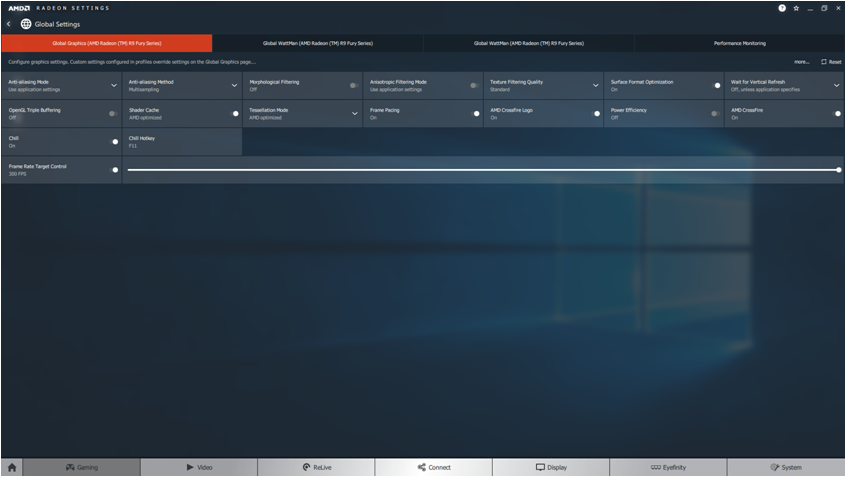Image resolution: width=846 pixels, height=477 pixels.
Task: Reset the global graphics settings
Action: click(831, 62)
